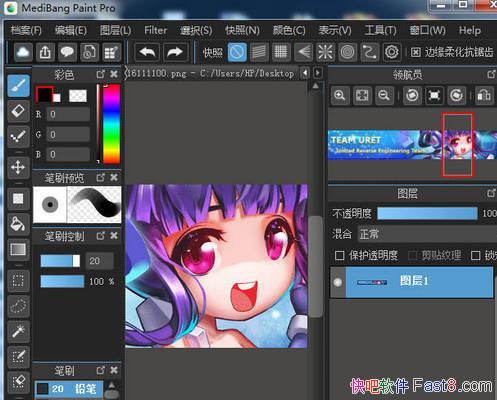Flip canvas view in navigator
497x400 pixels.
484,95
